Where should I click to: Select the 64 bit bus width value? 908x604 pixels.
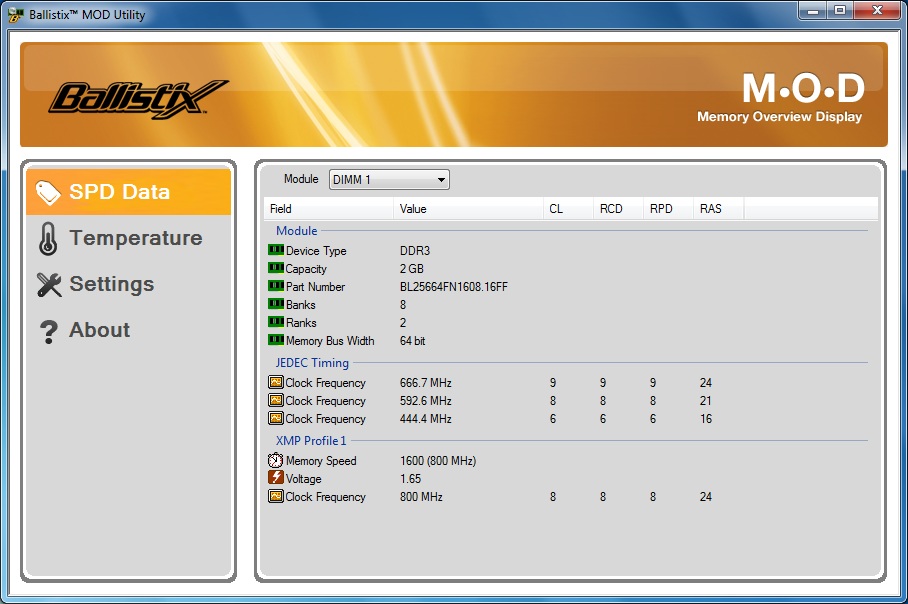point(412,341)
